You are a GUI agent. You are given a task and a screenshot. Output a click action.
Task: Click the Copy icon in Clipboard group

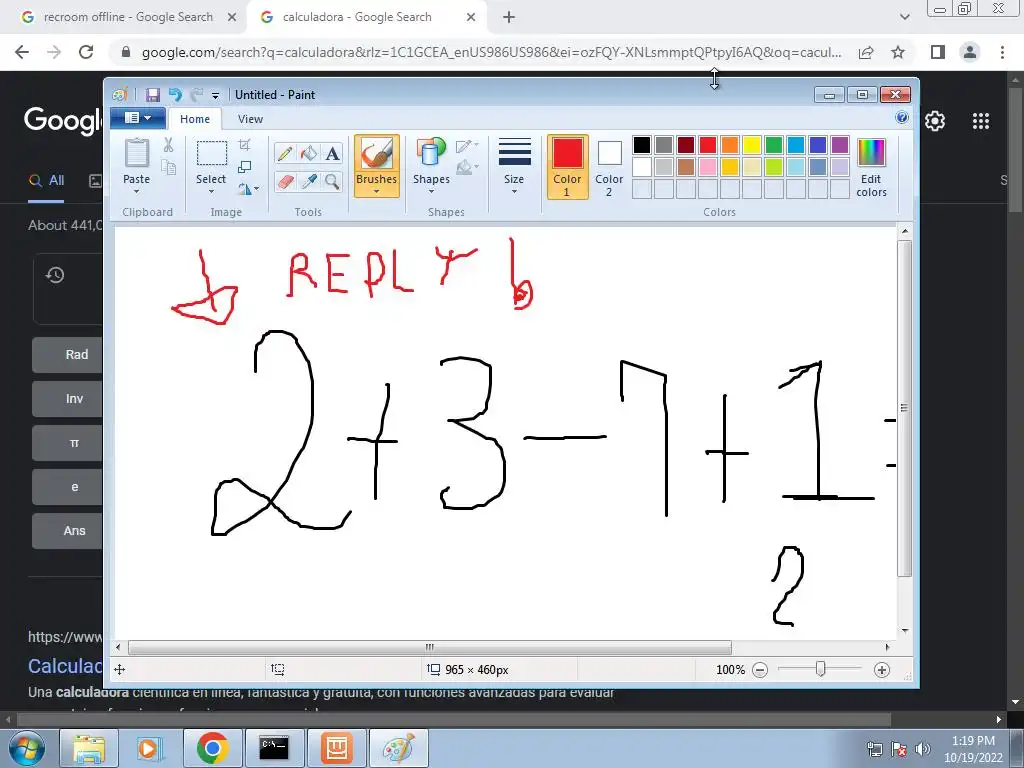[x=168, y=168]
